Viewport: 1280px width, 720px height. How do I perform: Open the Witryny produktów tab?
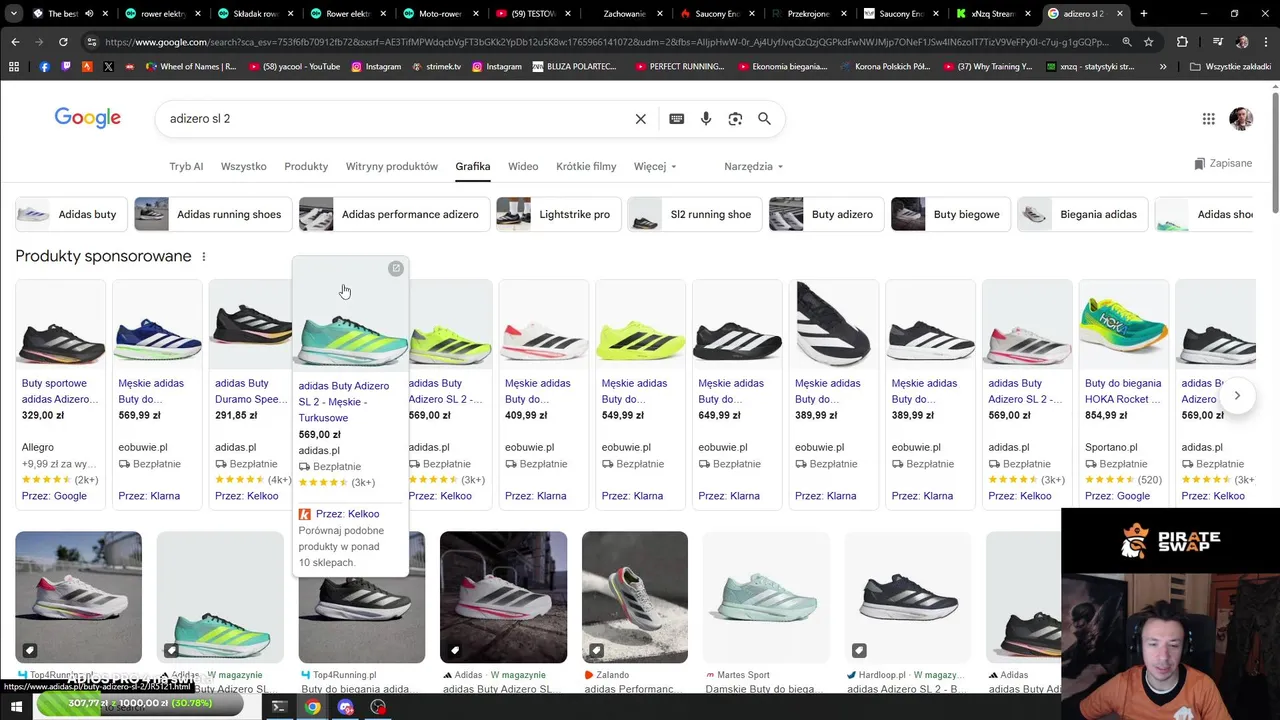pos(392,166)
